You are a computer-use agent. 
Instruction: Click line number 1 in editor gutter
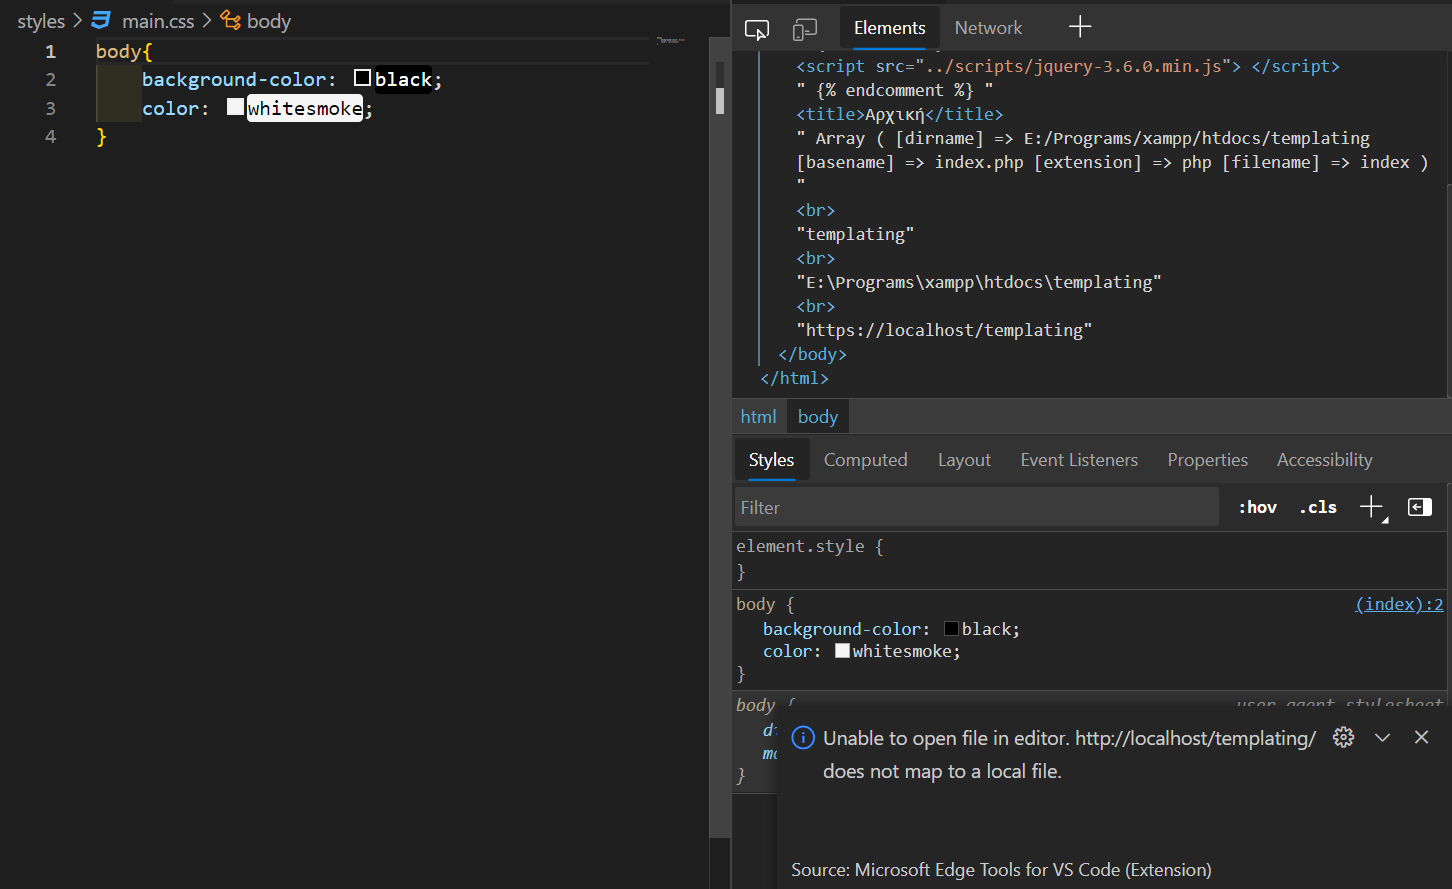(50, 51)
